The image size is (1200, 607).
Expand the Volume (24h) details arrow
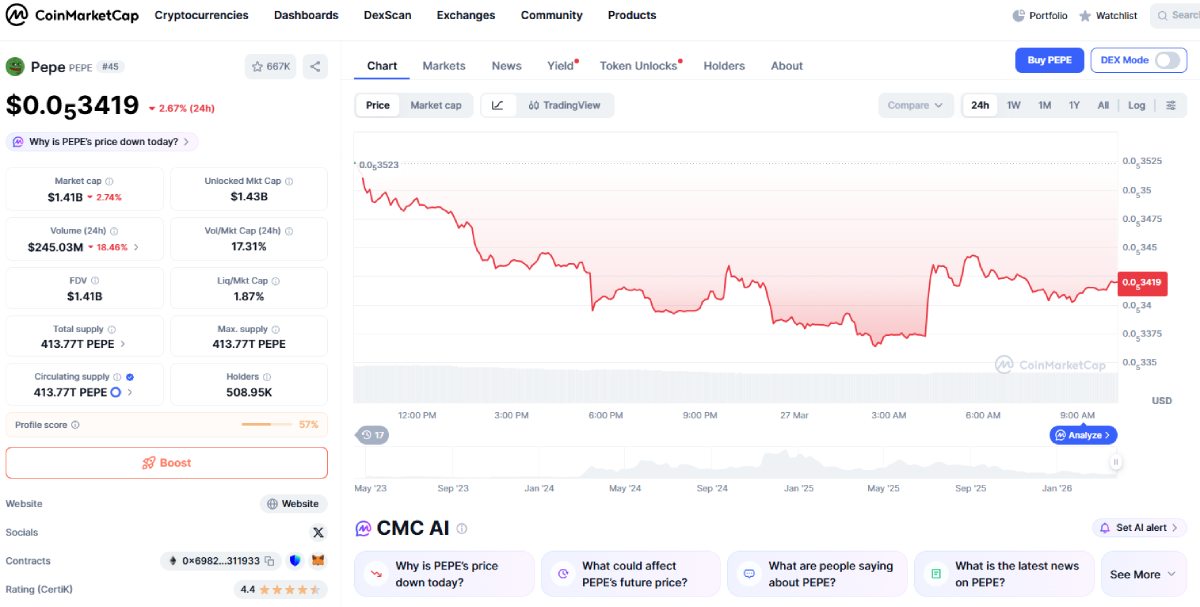[x=136, y=247]
